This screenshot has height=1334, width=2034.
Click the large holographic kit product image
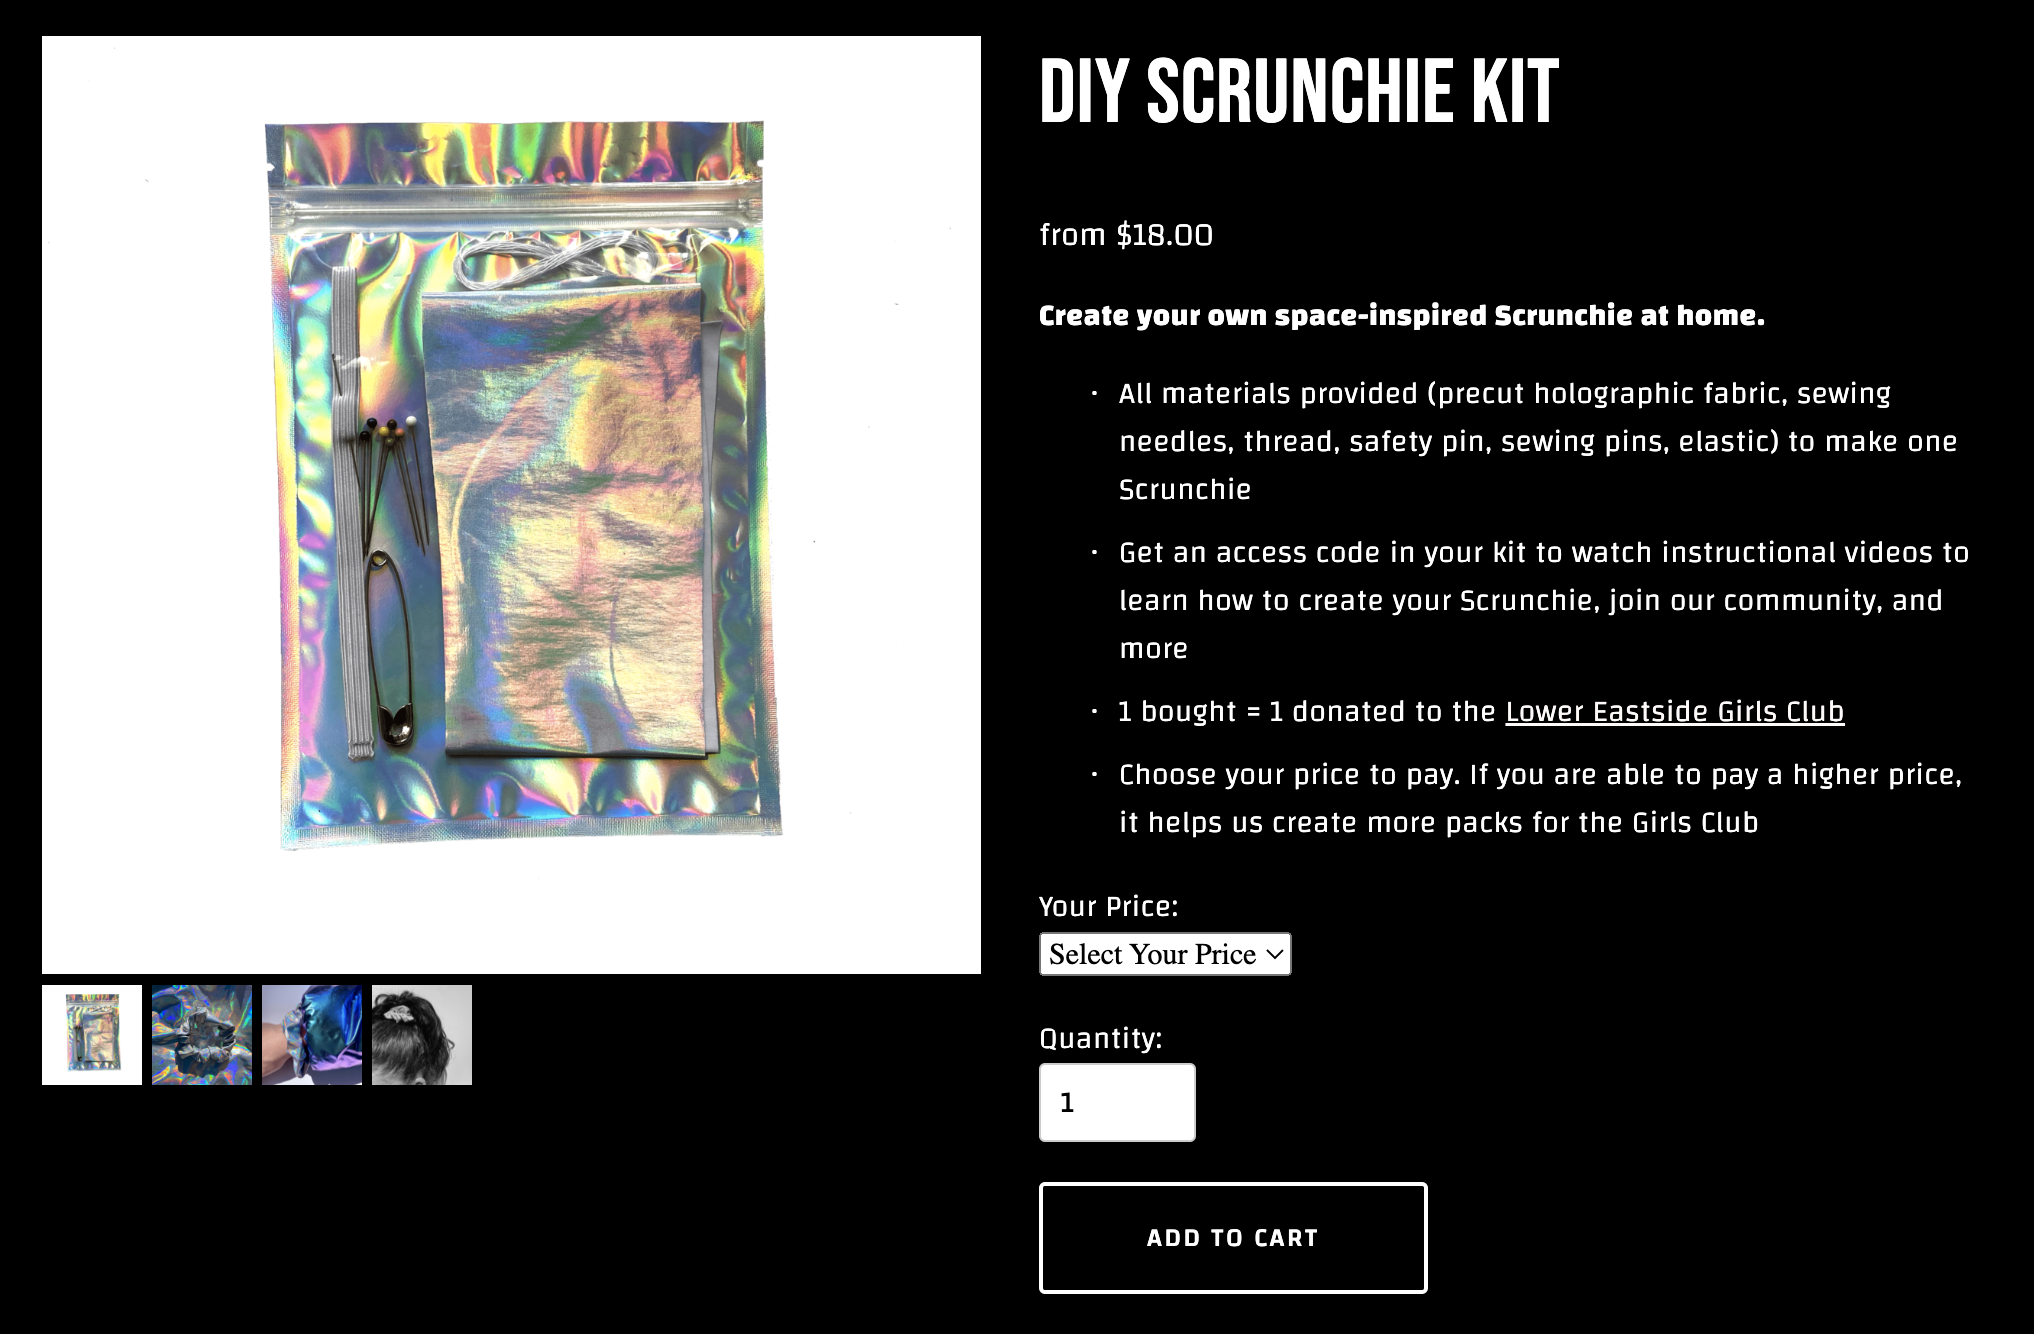click(511, 505)
